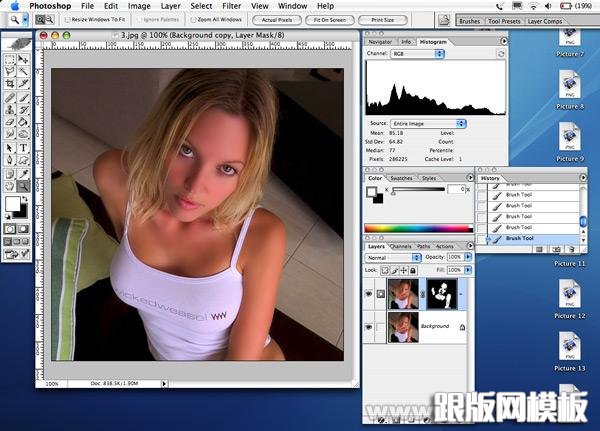This screenshot has width=600, height=431.
Task: Open the Layer Comps tab in palette well
Action: 545,21
